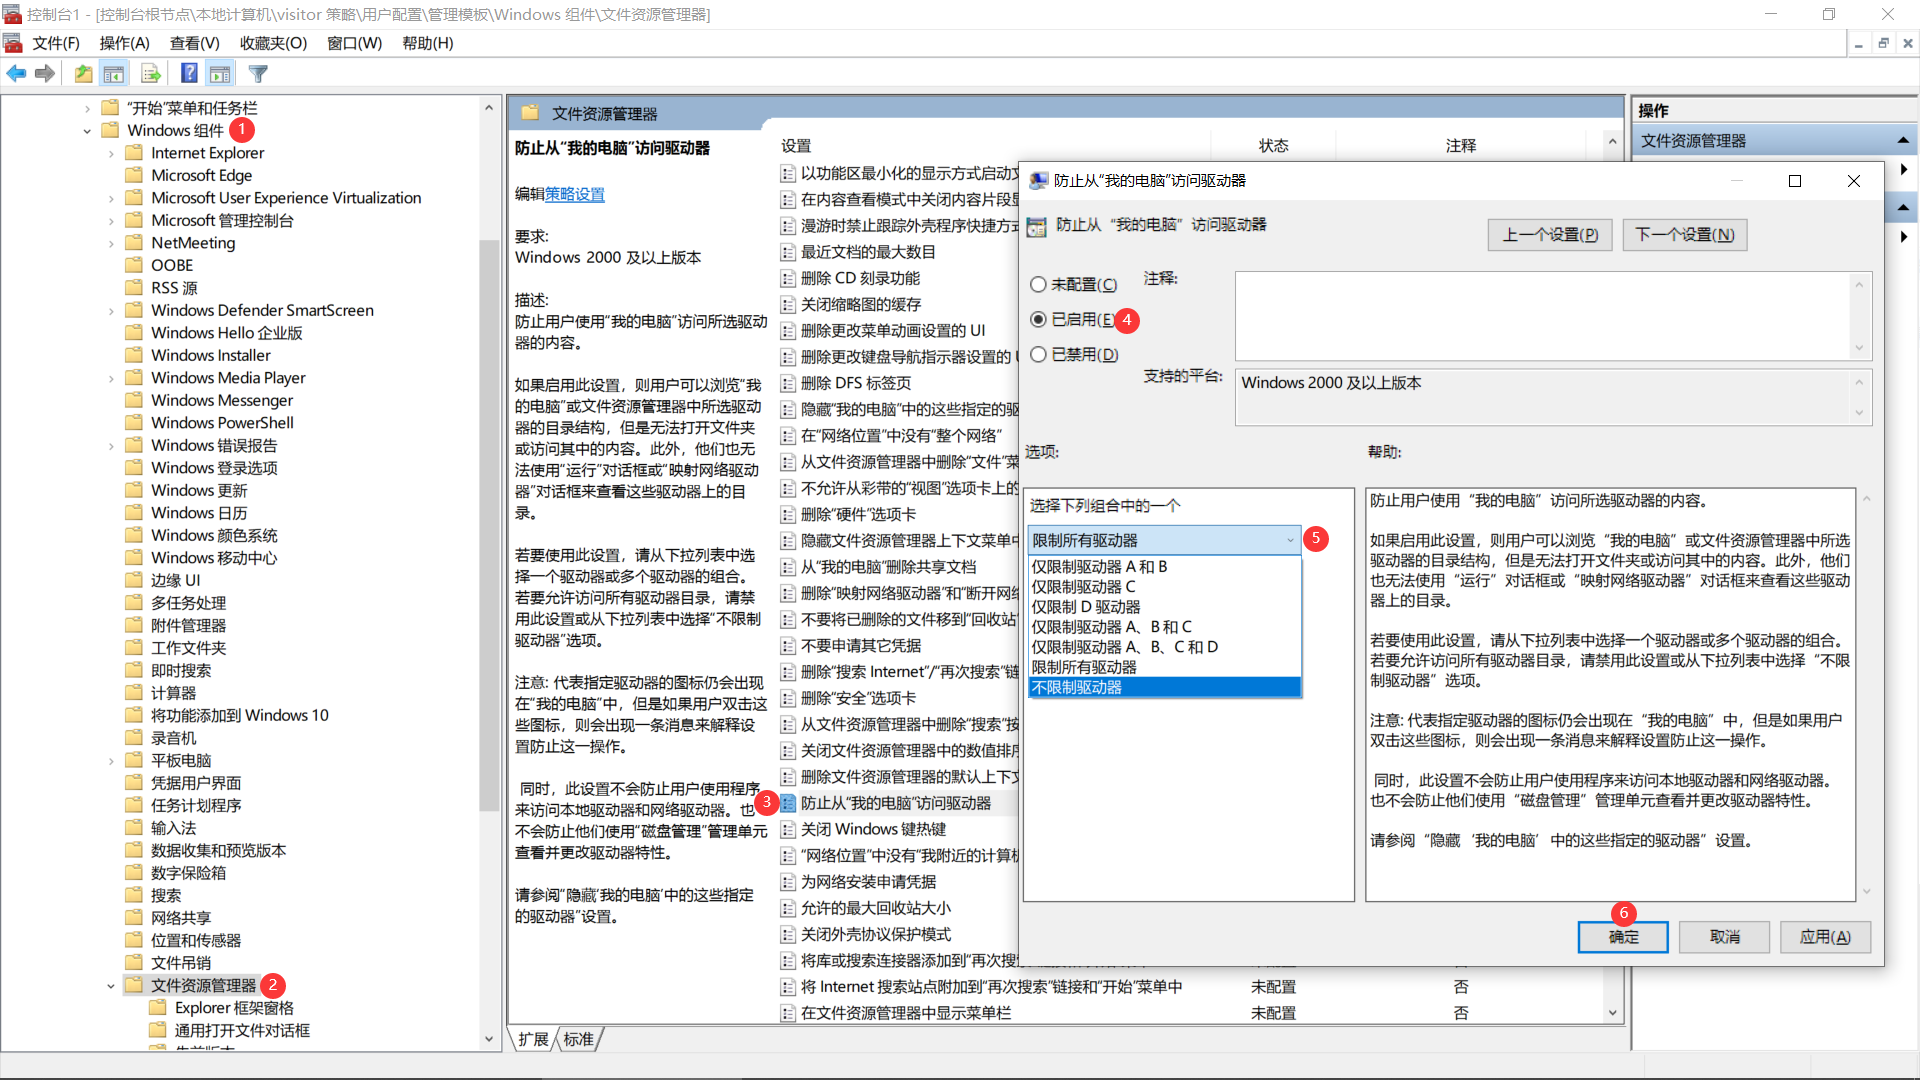Click the Up one level folder icon
Viewport: 1920px width, 1080px height.
pyautogui.click(x=83, y=73)
